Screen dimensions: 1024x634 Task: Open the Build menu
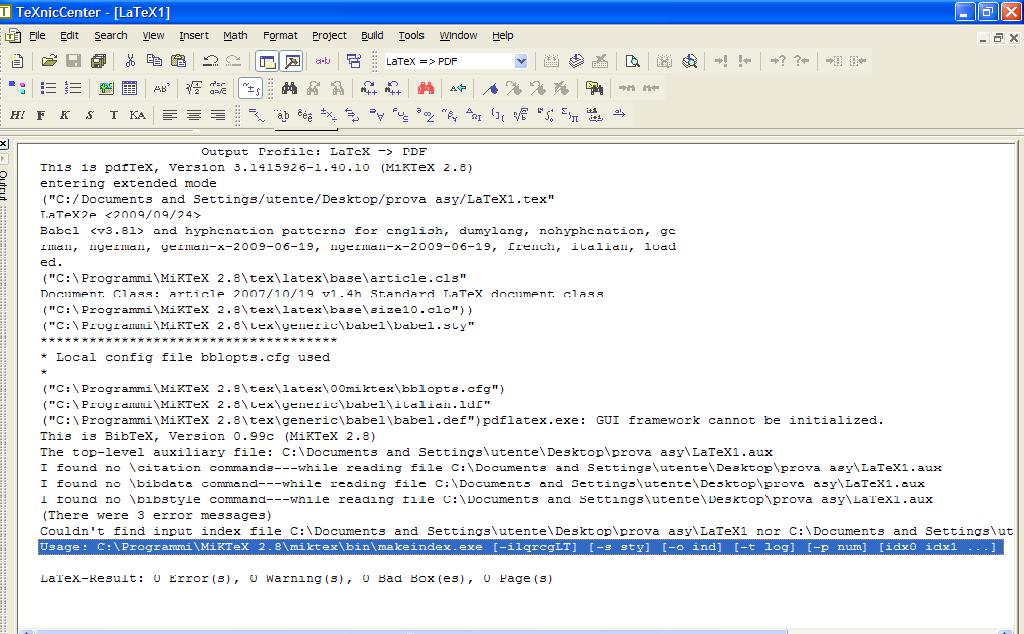[372, 35]
